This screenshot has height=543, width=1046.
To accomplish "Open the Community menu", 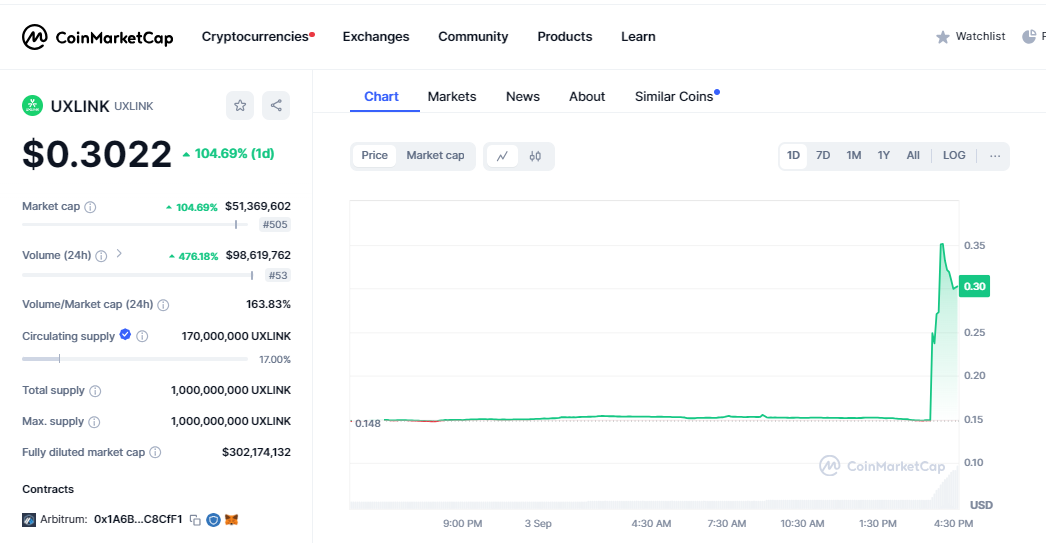I will [x=473, y=37].
